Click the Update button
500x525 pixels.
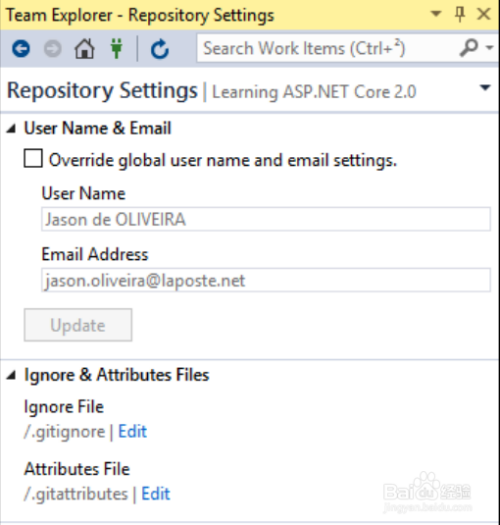point(78,325)
